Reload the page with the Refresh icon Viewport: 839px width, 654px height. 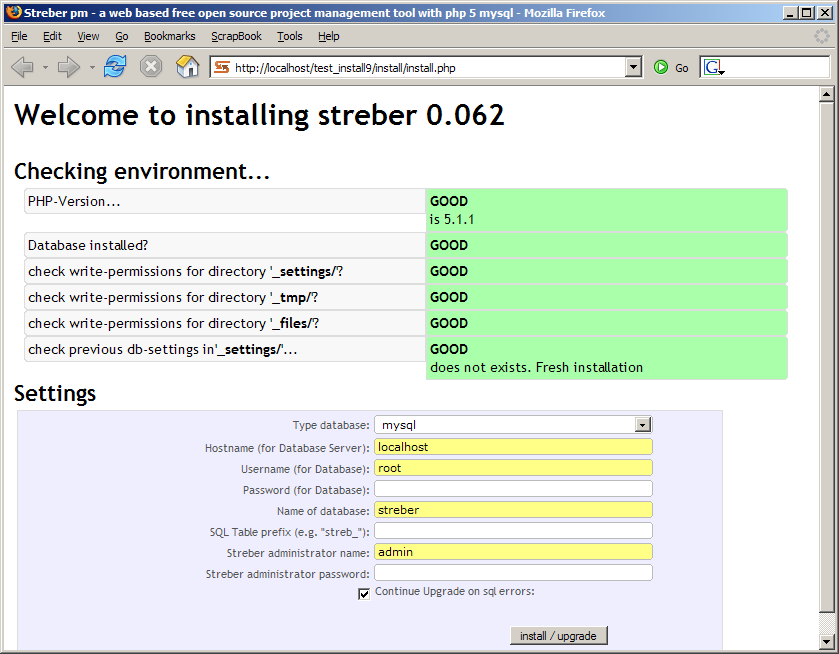point(115,67)
